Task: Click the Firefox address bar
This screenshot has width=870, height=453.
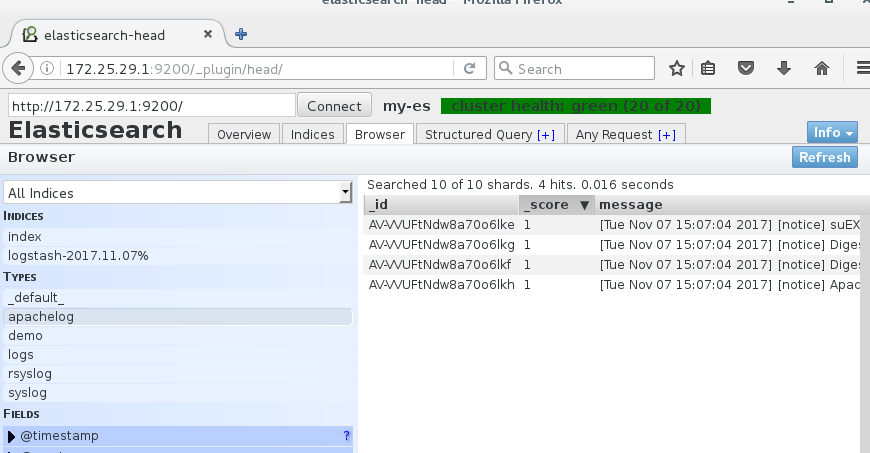Action: tap(255, 68)
